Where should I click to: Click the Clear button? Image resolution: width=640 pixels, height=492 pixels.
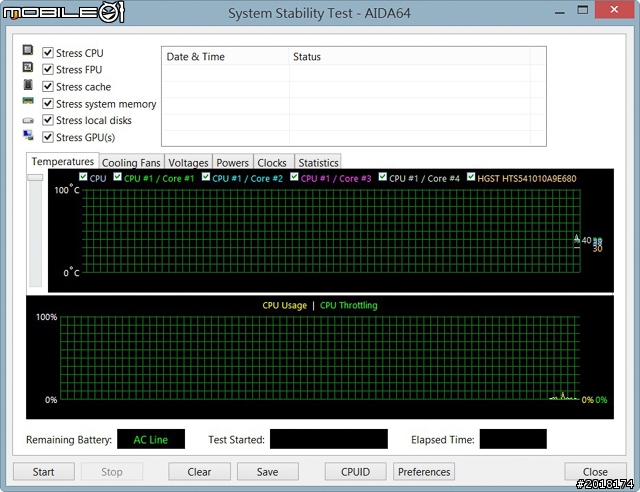(x=199, y=472)
